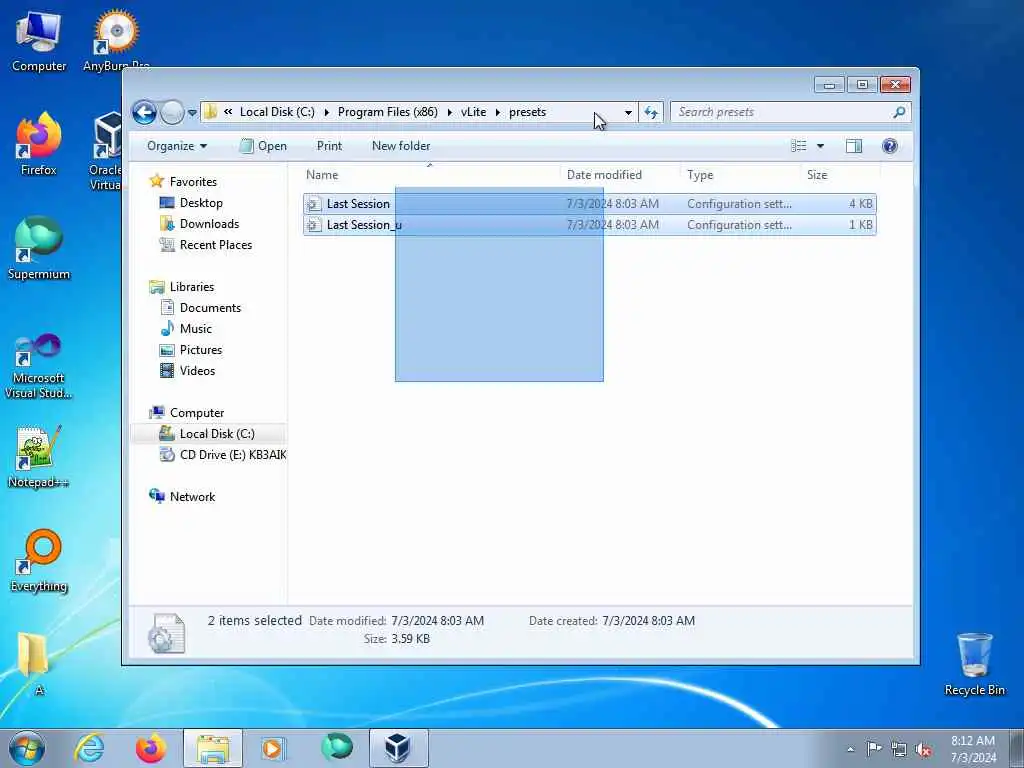Click the Supermium desktop shortcut
Image resolution: width=1024 pixels, height=768 pixels.
39,248
